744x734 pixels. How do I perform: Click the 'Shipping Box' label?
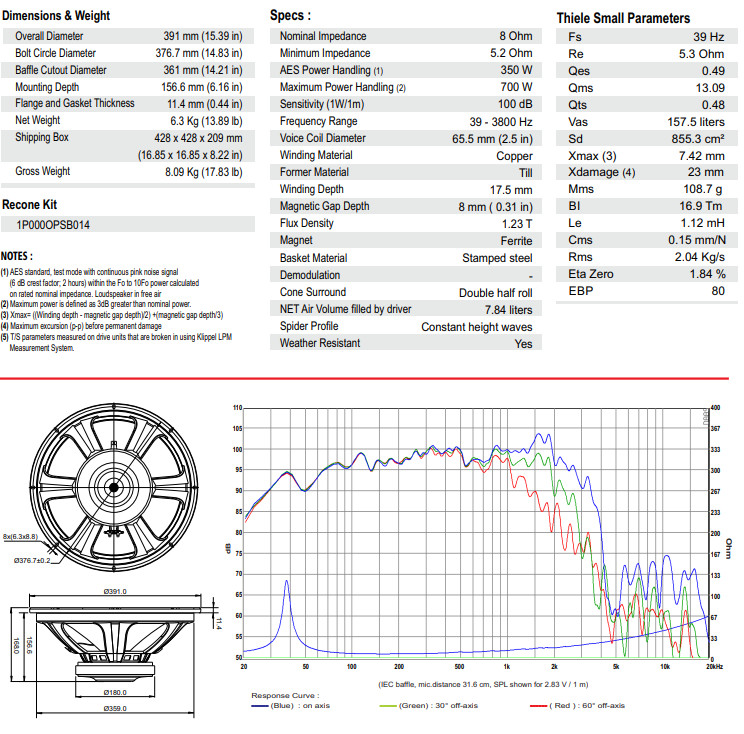point(42,138)
